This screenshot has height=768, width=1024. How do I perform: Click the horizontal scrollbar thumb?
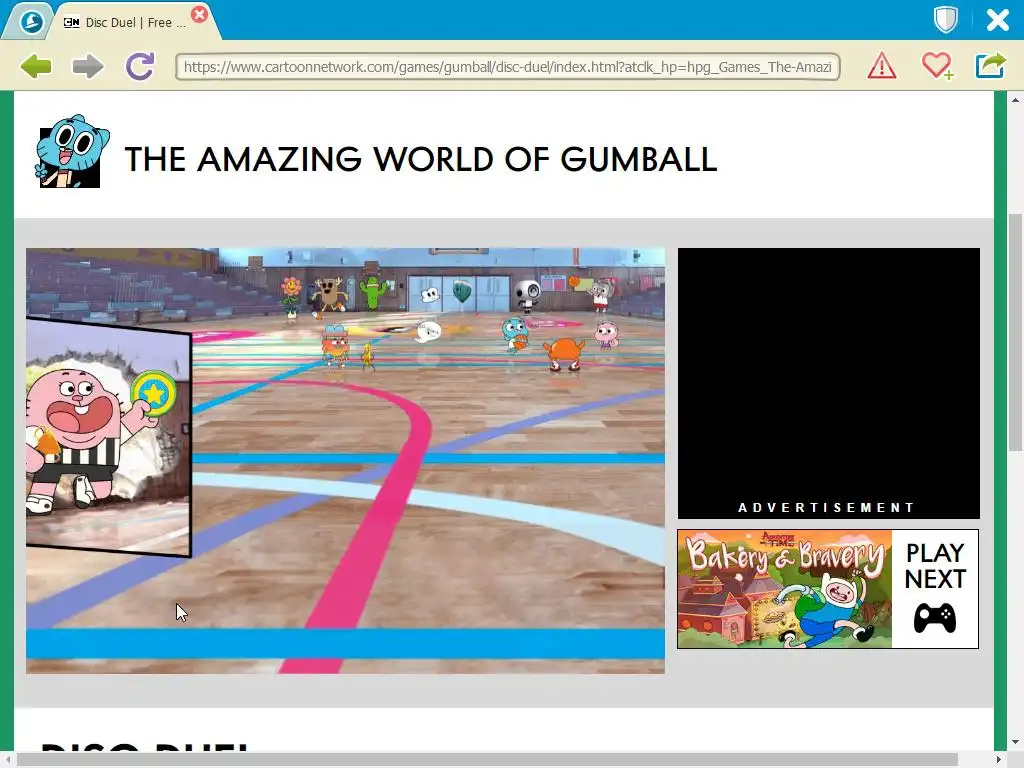click(x=487, y=759)
